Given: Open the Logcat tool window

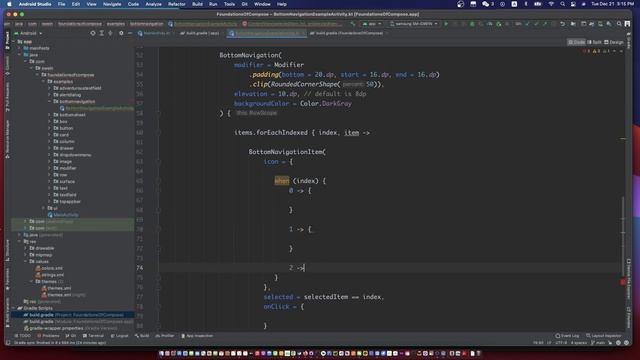Looking at the screenshot, I should pos(119,336).
